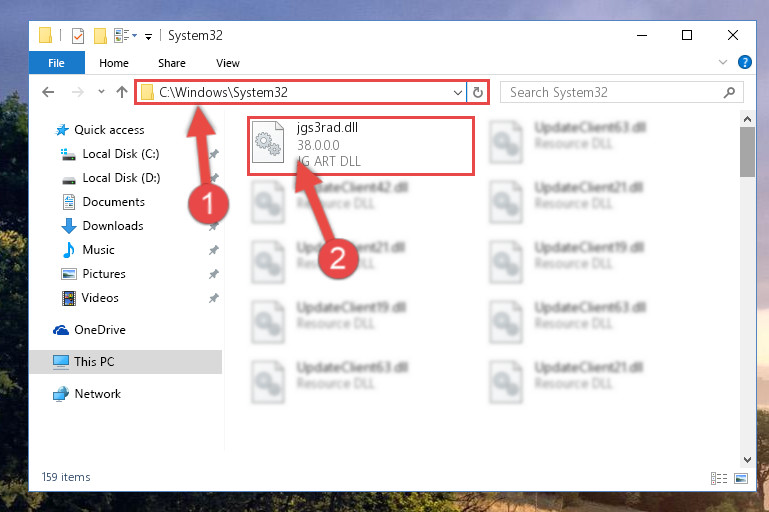
Task: Click the jgs3rad.dll gear file icon
Action: click(268, 142)
